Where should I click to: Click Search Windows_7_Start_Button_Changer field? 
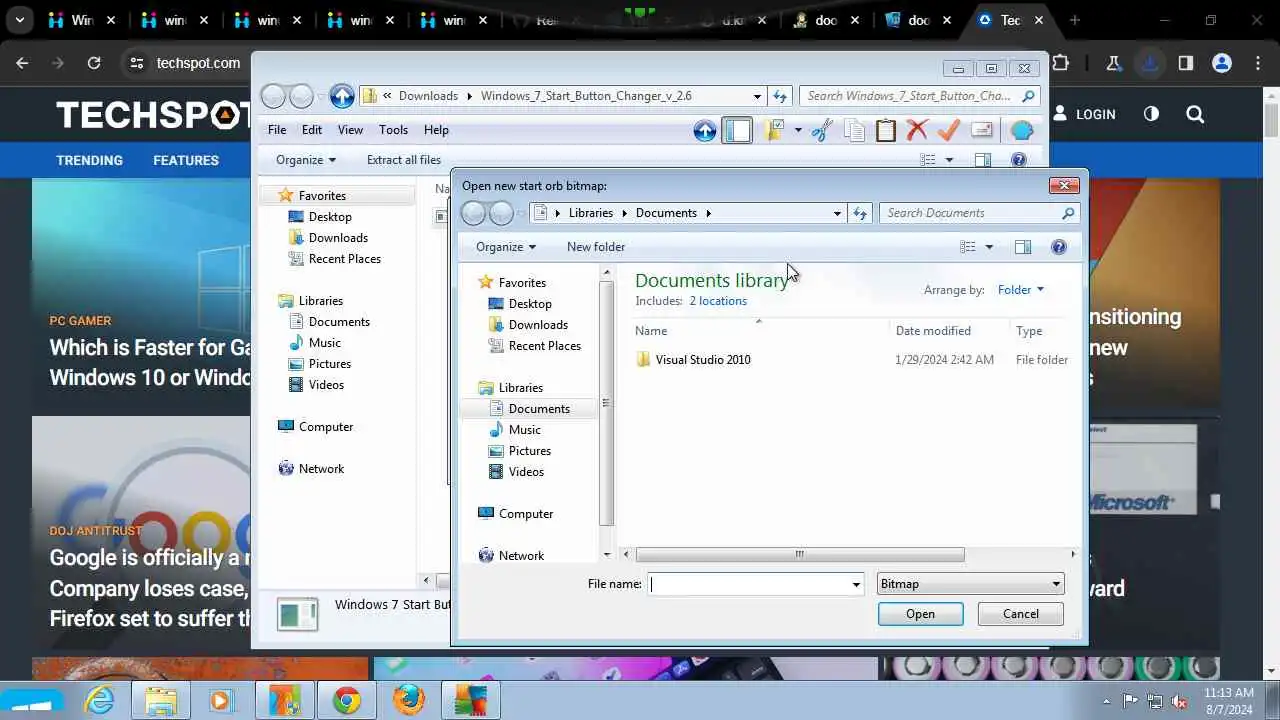[919, 96]
